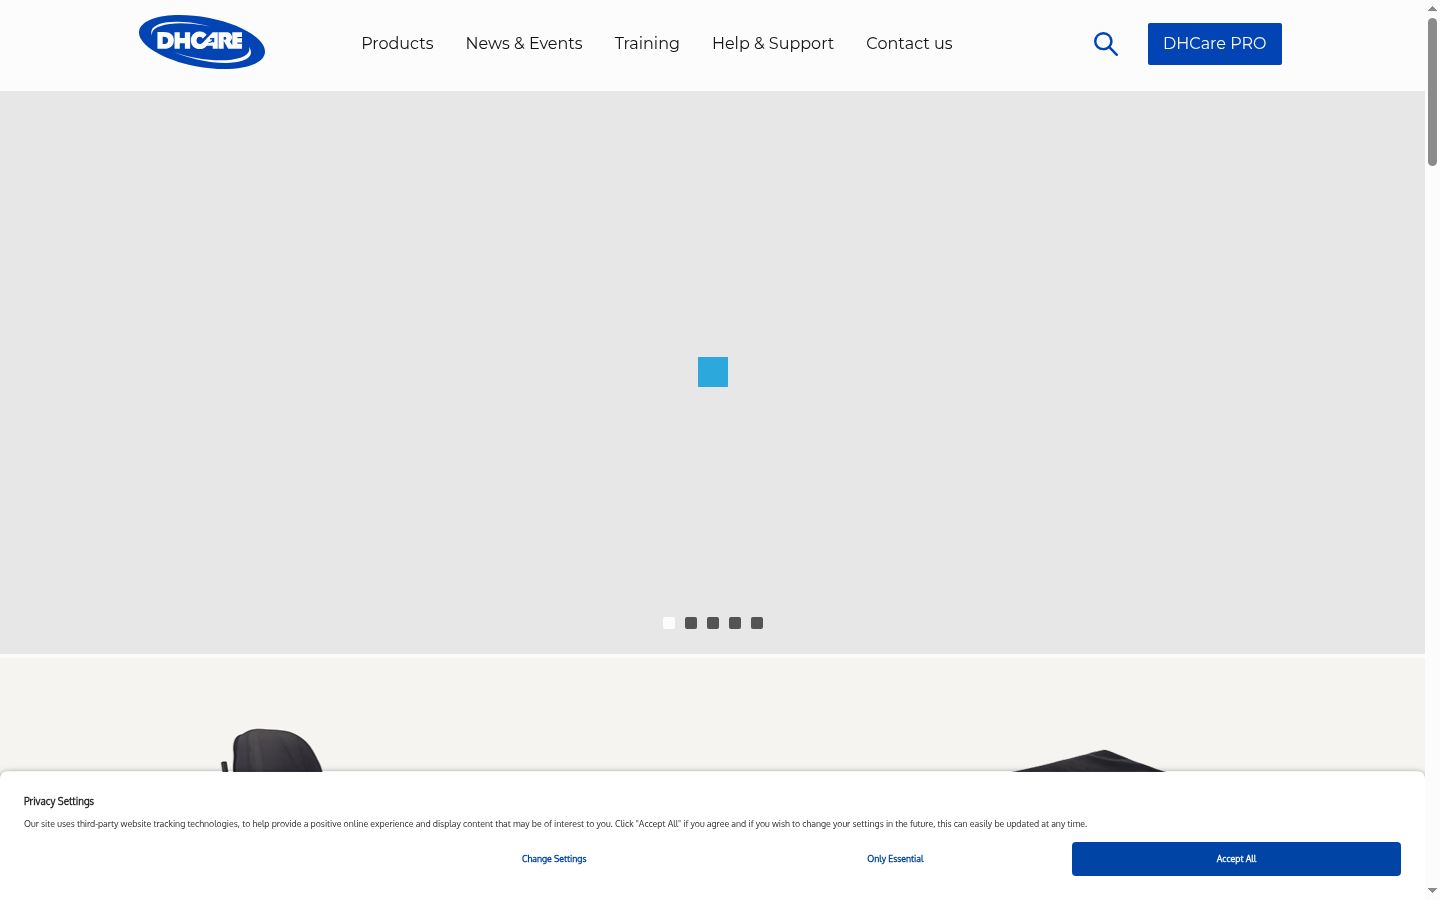Image resolution: width=1440 pixels, height=900 pixels.
Task: Select the fourth carousel slide dot
Action: pyautogui.click(x=735, y=623)
